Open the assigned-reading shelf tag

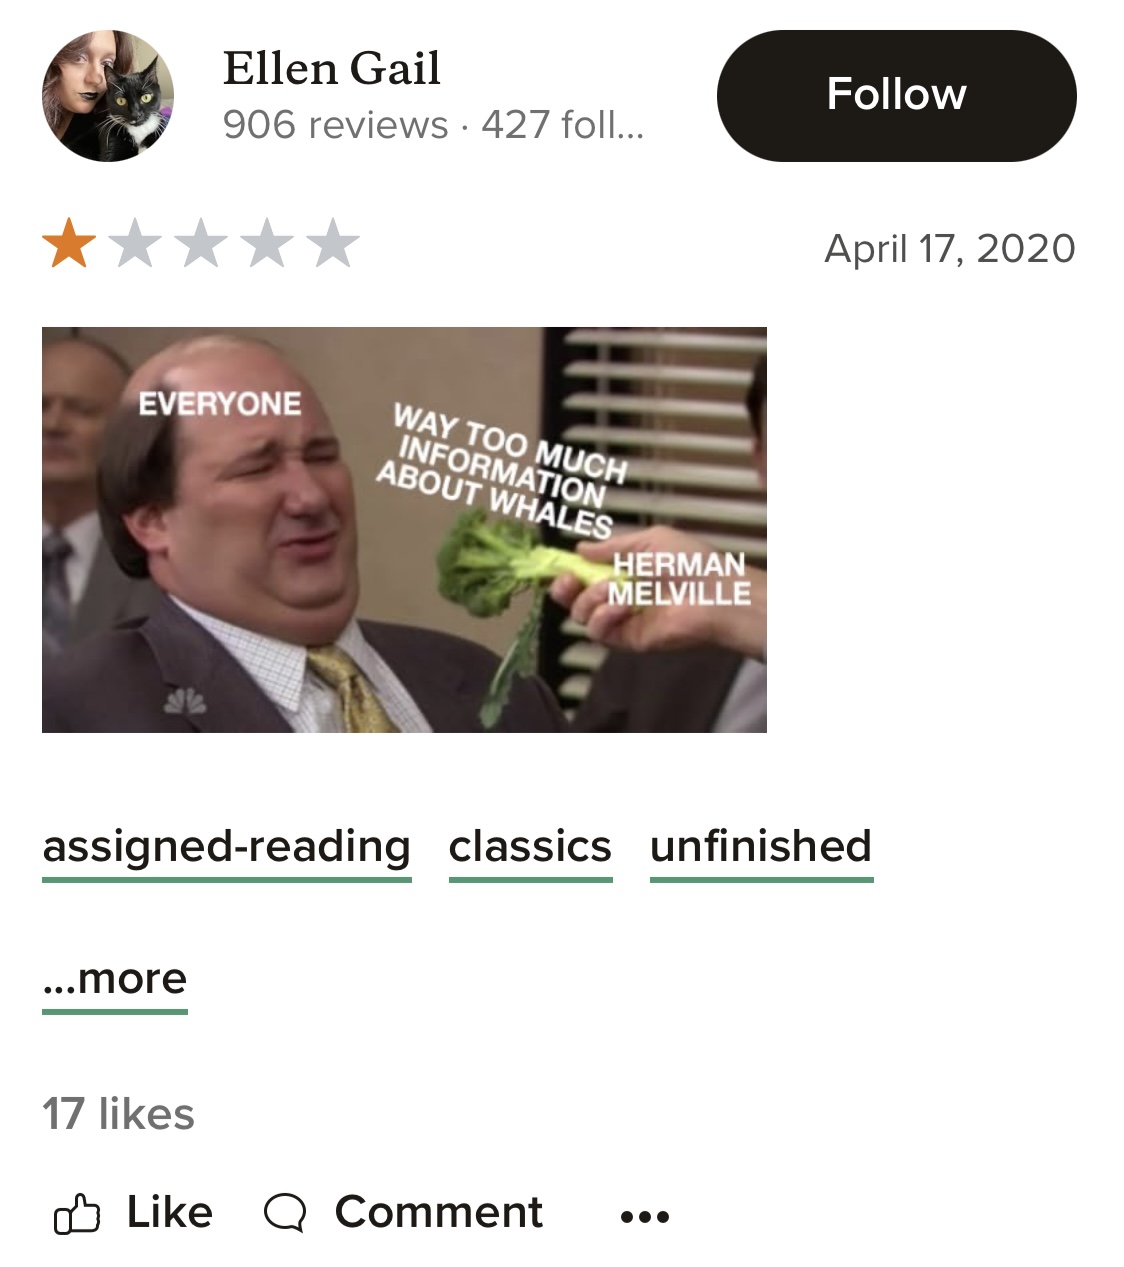(x=227, y=848)
